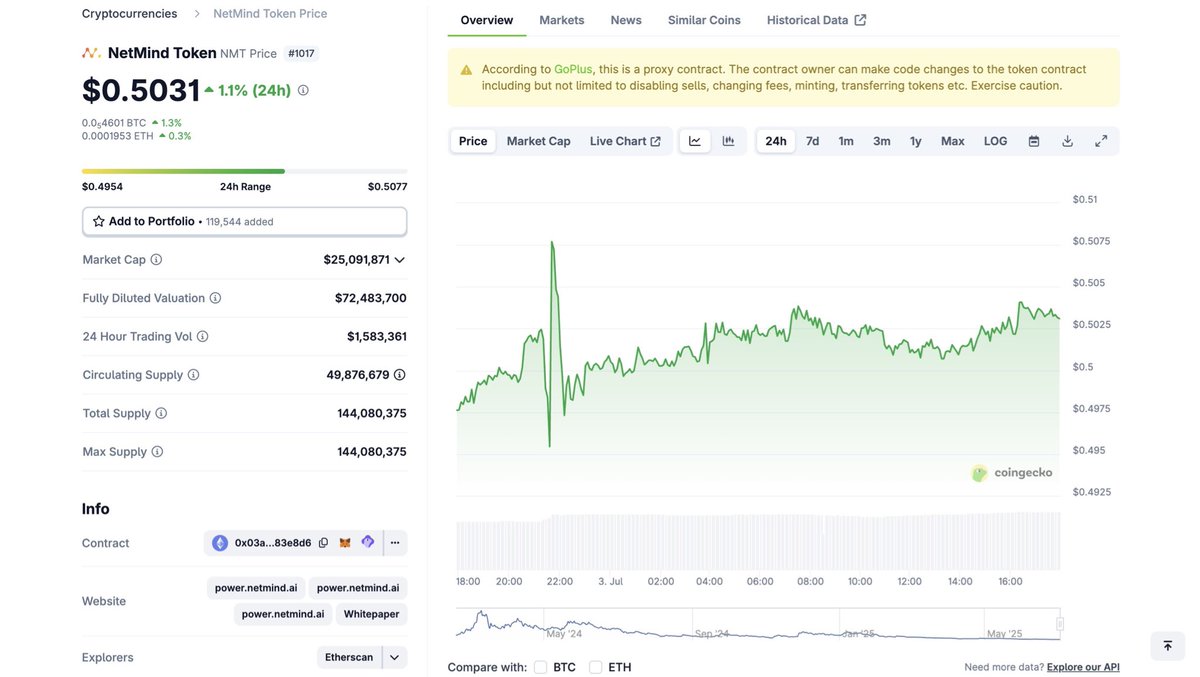1200x677 pixels.
Task: Click the purple diamond icon in Contract row
Action: (x=368, y=542)
